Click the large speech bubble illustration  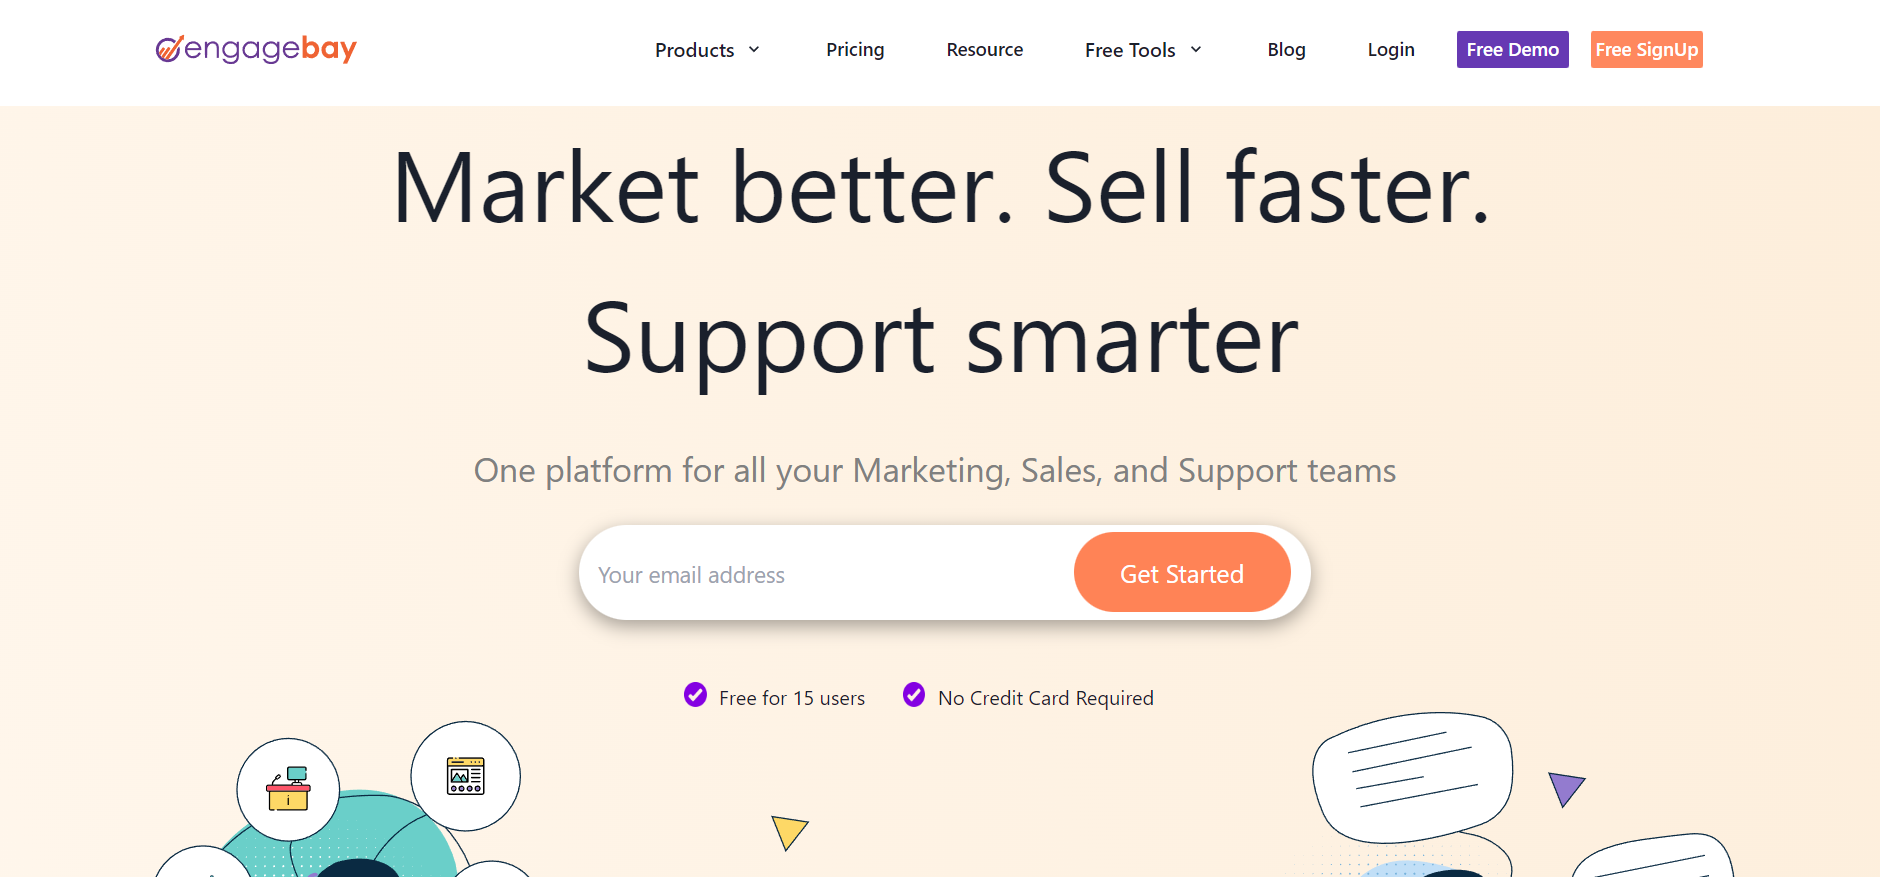click(x=1412, y=775)
